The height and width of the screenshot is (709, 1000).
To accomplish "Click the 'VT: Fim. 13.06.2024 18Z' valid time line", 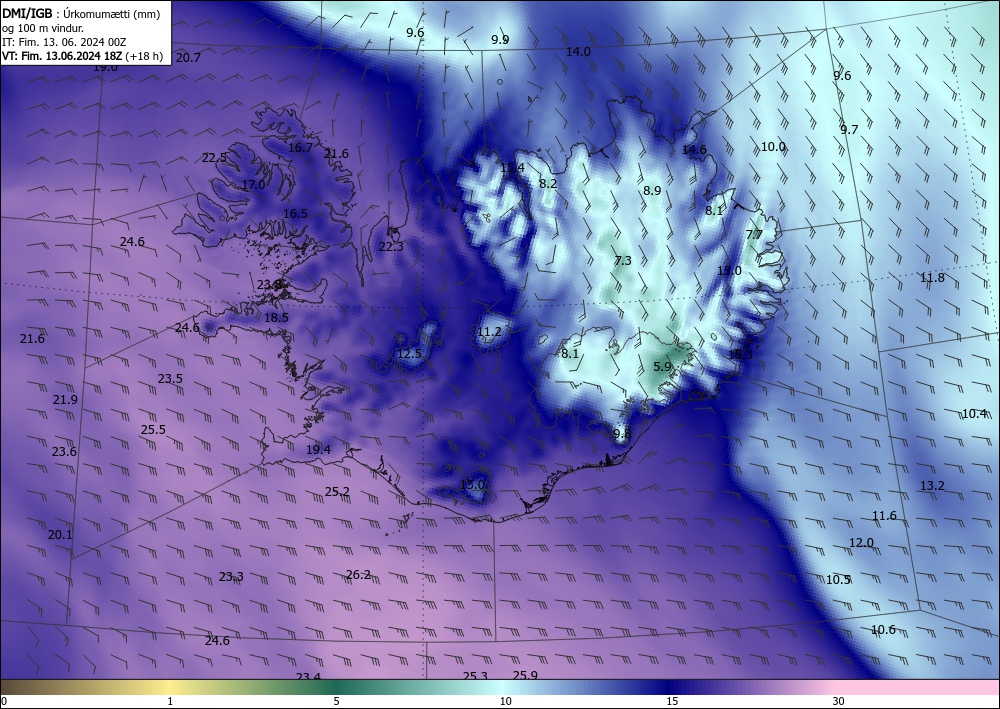I will click(x=62, y=56).
